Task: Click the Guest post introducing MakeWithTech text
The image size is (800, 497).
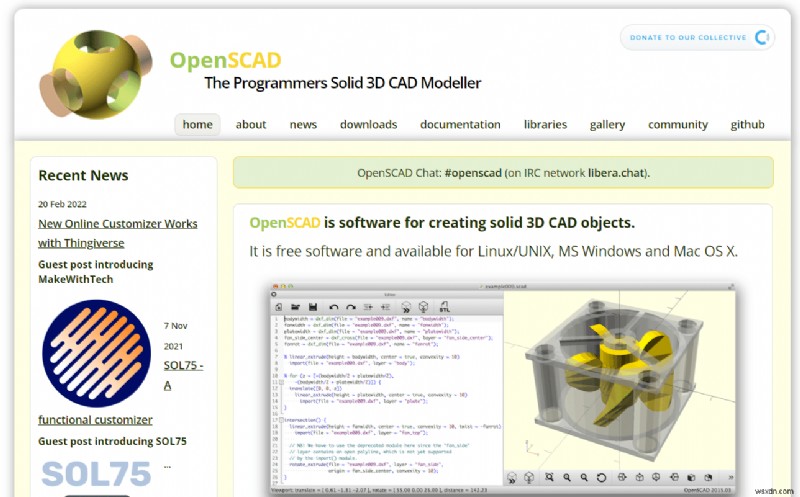Action: coord(96,272)
